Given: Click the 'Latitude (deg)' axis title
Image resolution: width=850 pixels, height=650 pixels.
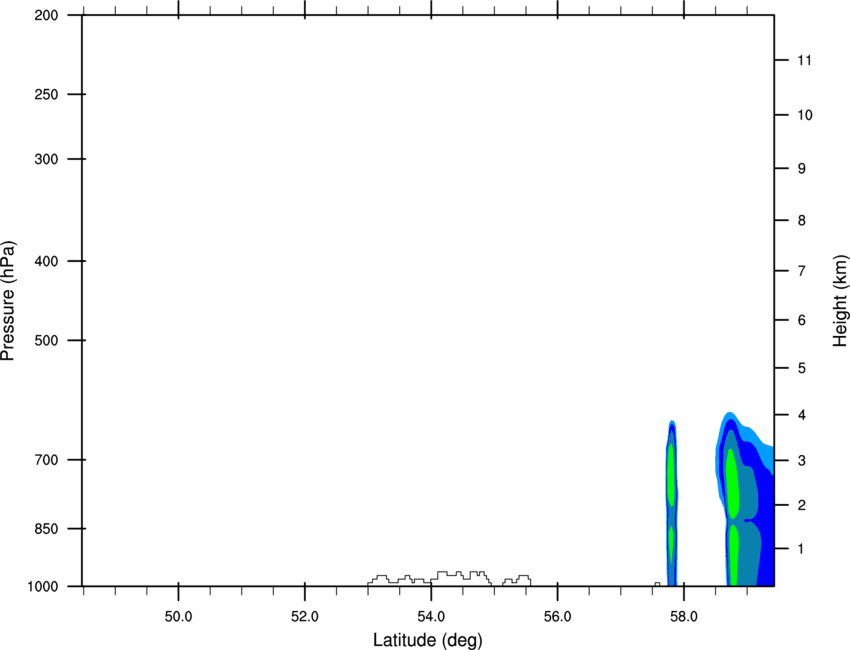Looking at the screenshot, I should coord(428,640).
